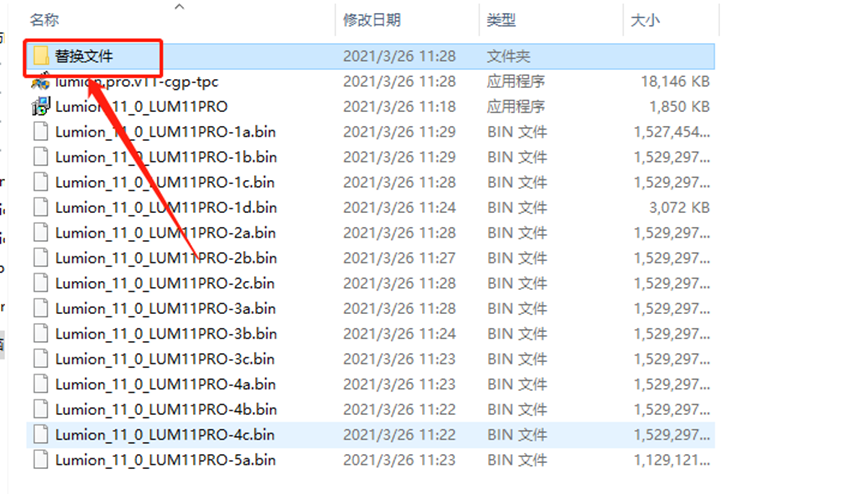Screen dimensions: 865x494
Task: Click the 18,146 KB size value
Action: pyautogui.click(x=675, y=82)
